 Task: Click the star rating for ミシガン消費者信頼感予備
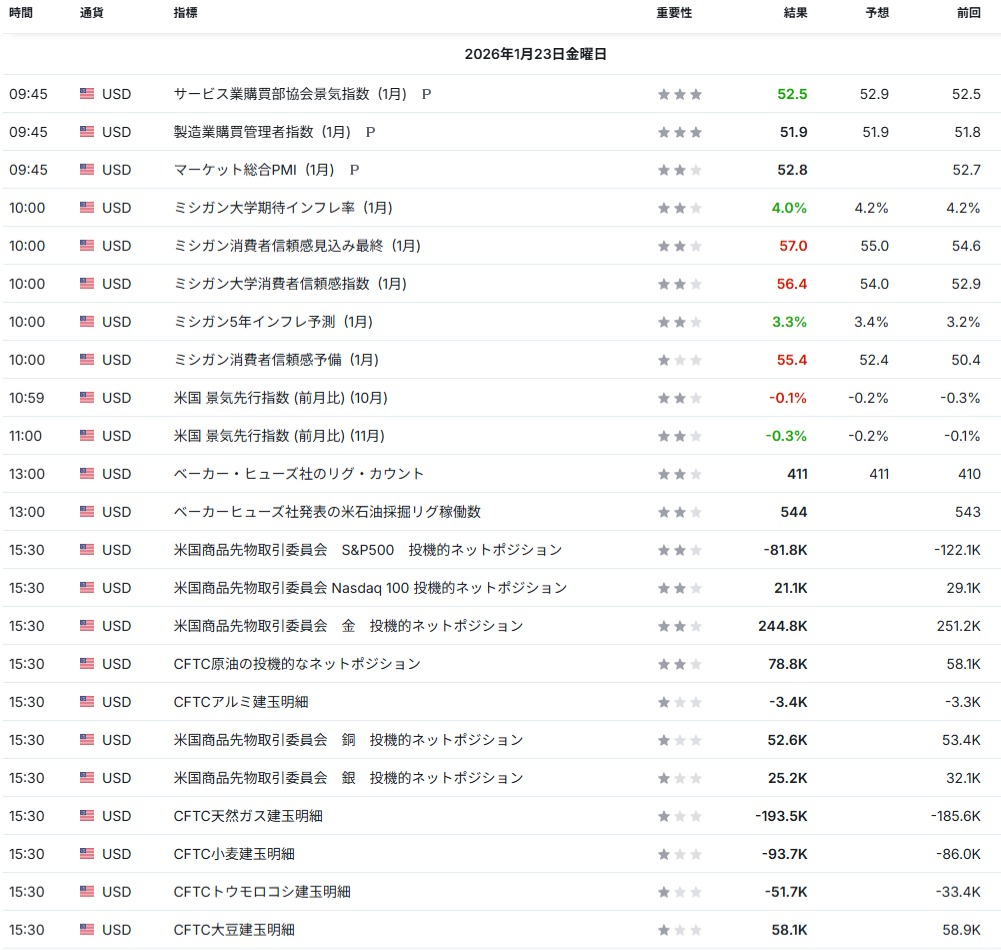click(x=679, y=360)
